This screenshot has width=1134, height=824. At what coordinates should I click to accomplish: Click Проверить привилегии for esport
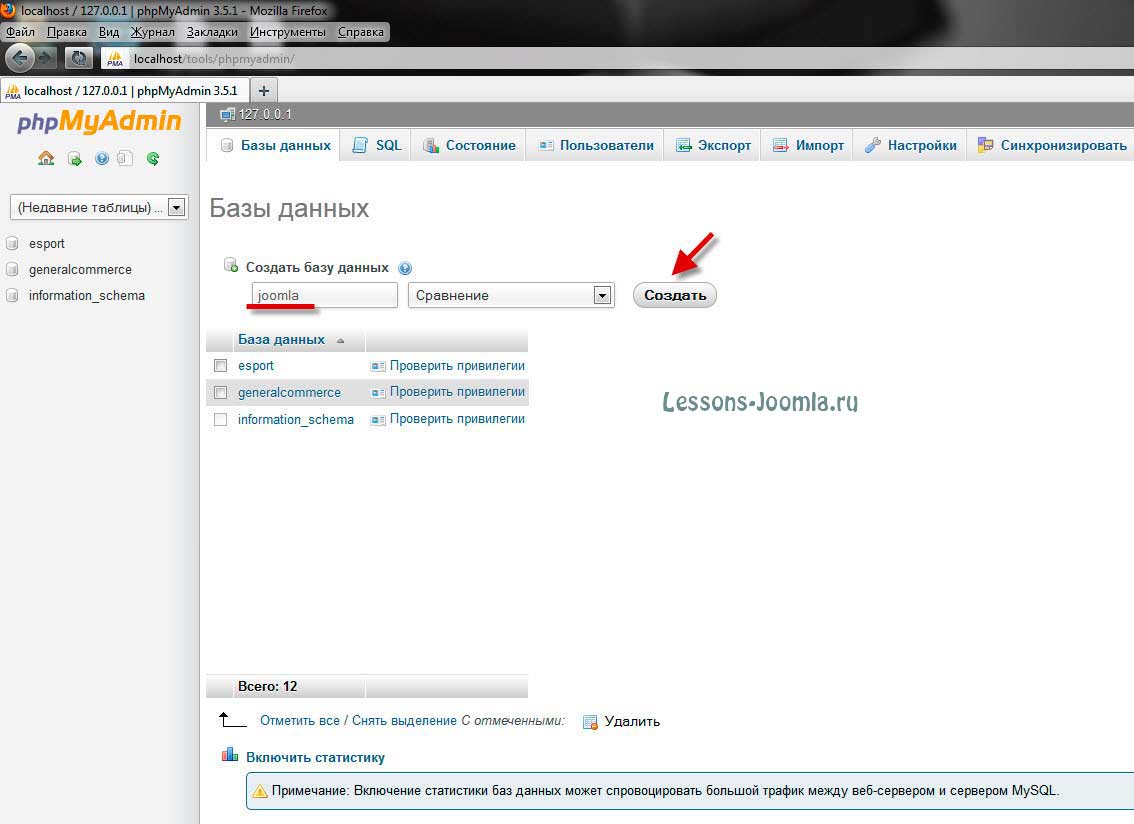pos(457,365)
